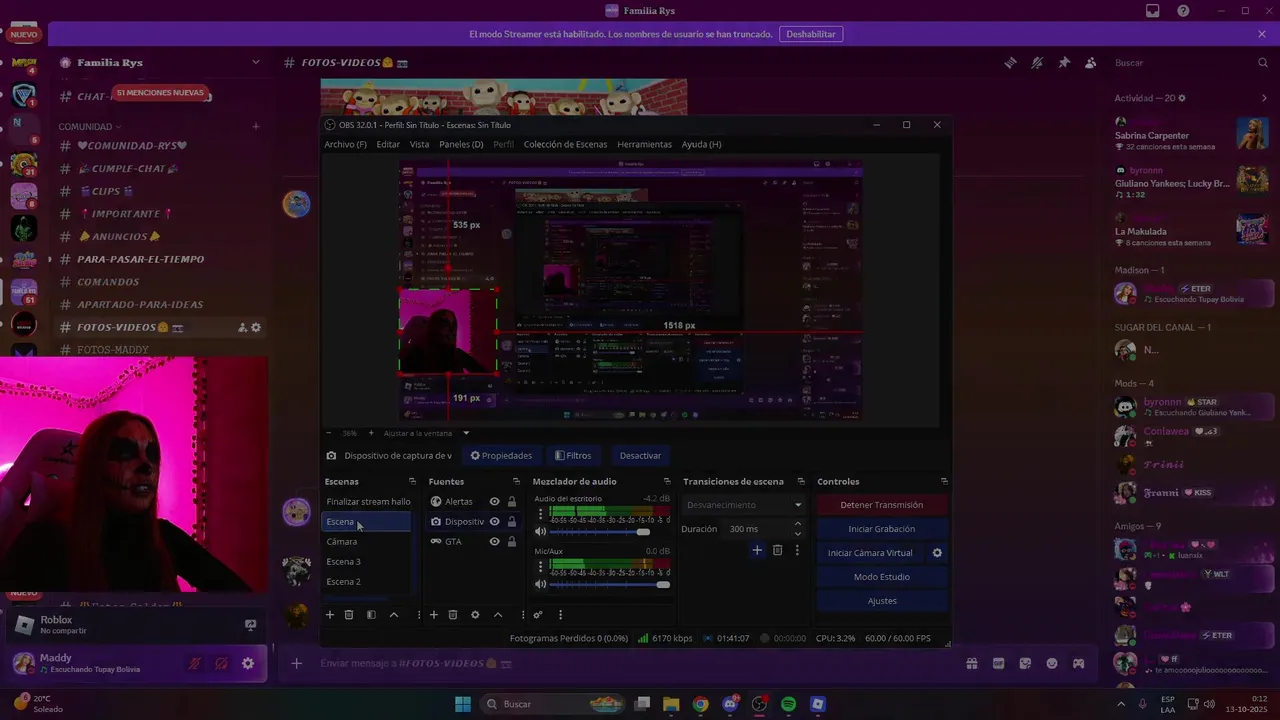Delete the selected scene with trash icon in Escenas
This screenshot has height=720, width=1280.
tap(349, 615)
